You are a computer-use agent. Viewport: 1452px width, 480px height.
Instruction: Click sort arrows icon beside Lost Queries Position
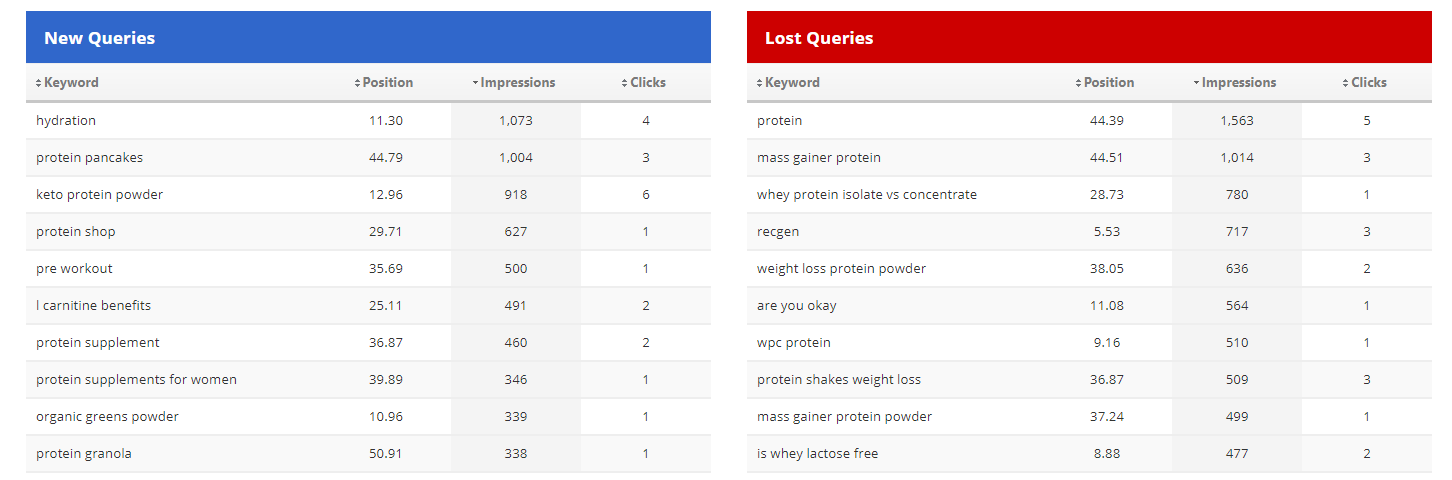(1079, 83)
